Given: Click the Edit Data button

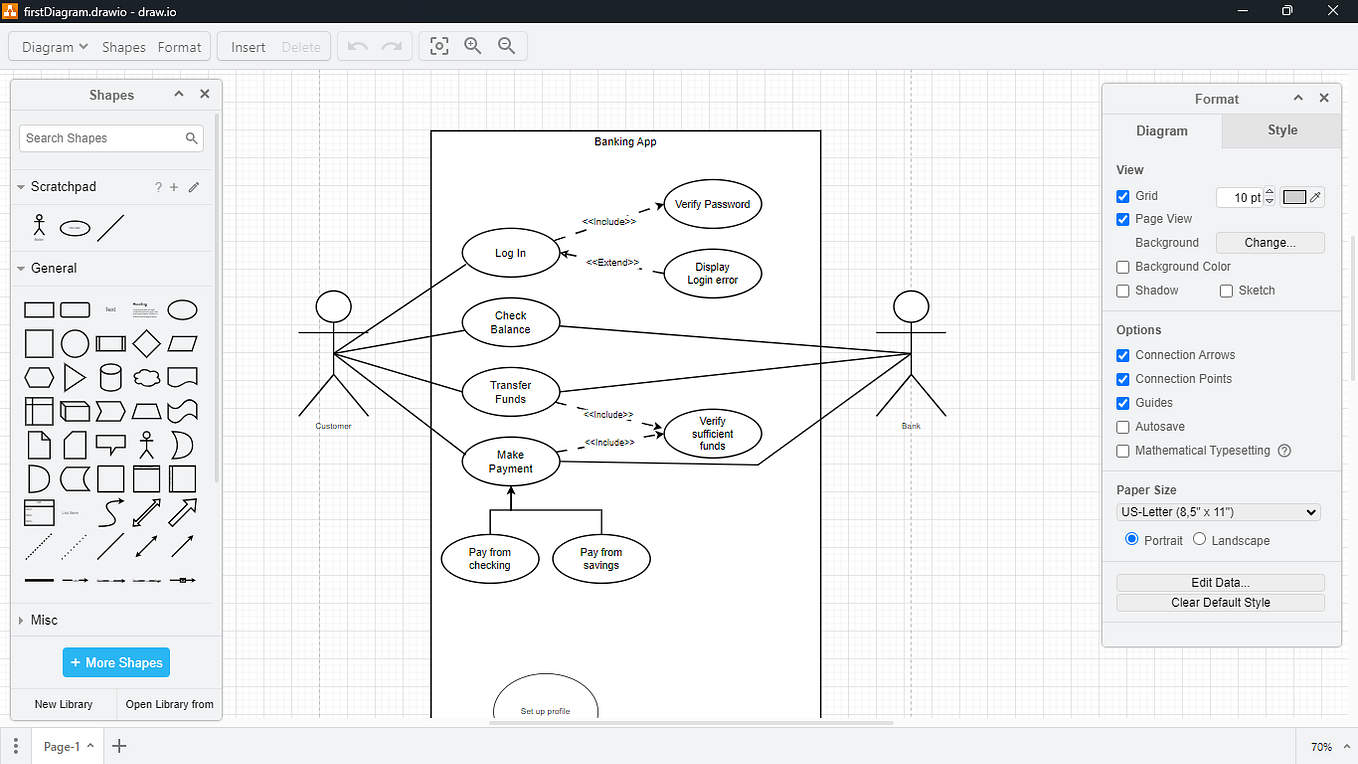Looking at the screenshot, I should click(x=1220, y=582).
